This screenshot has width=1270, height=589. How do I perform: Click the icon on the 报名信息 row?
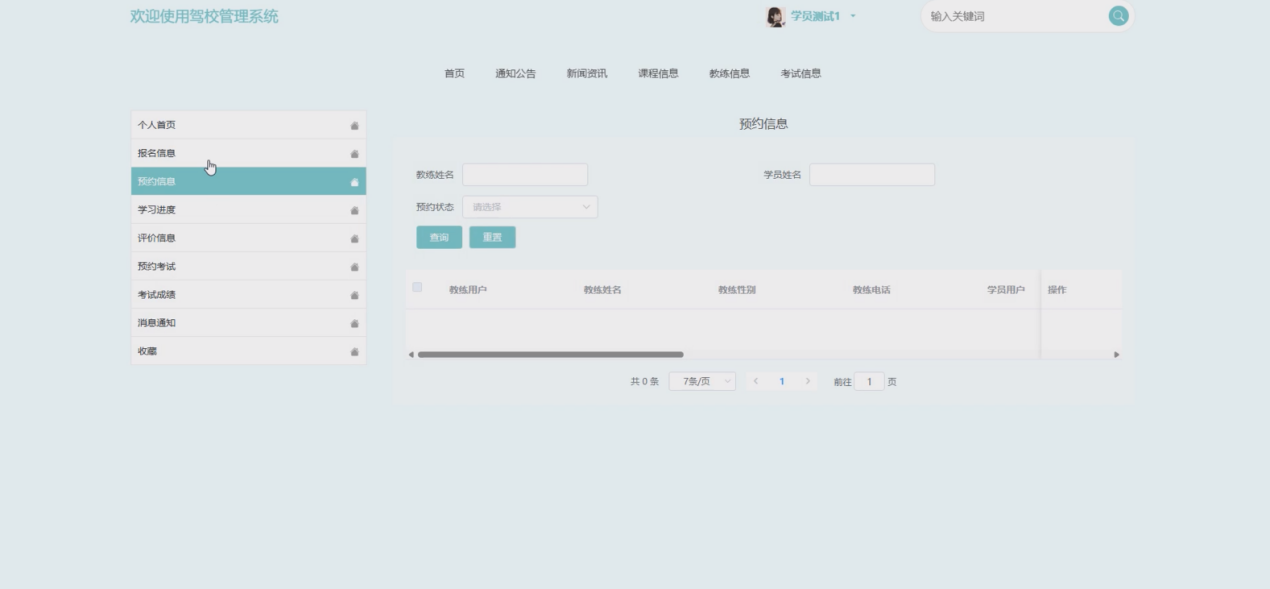(354, 153)
